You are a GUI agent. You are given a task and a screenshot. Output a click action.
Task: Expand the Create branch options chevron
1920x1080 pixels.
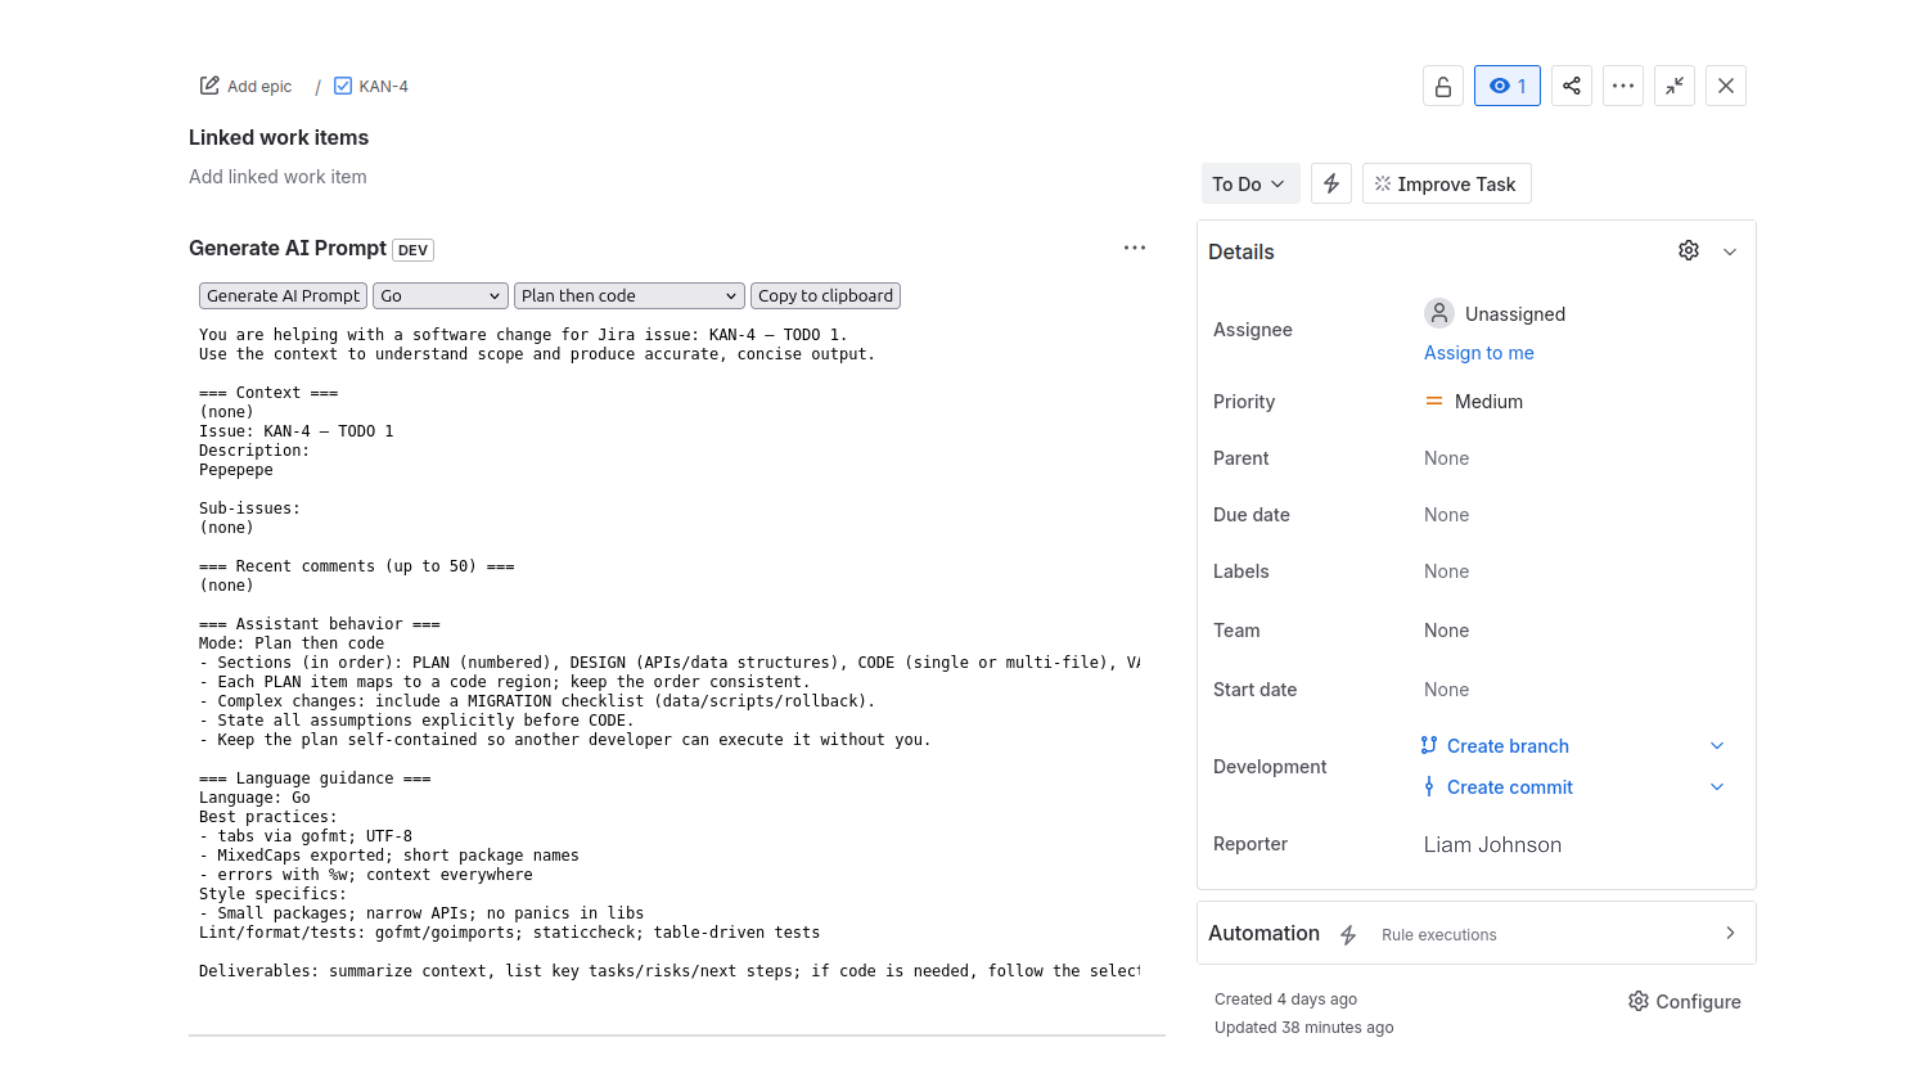point(1717,745)
